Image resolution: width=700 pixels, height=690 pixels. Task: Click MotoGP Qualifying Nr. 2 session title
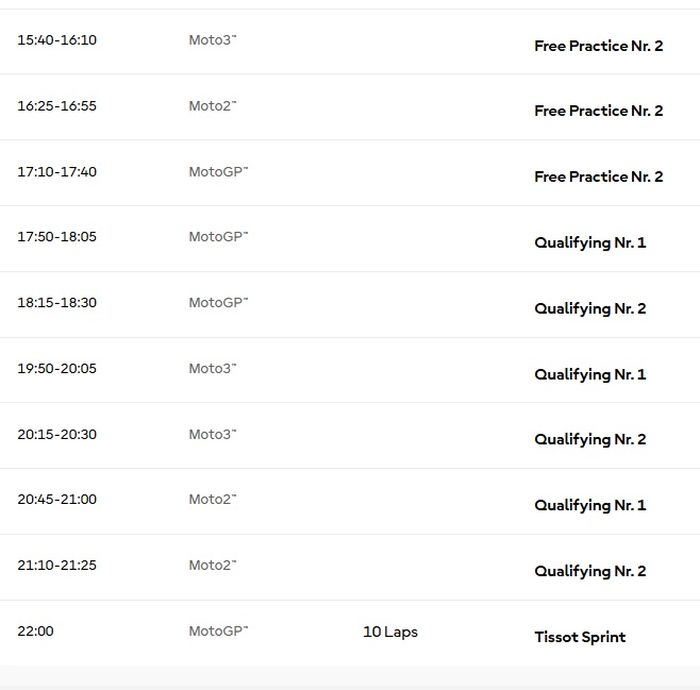590,309
